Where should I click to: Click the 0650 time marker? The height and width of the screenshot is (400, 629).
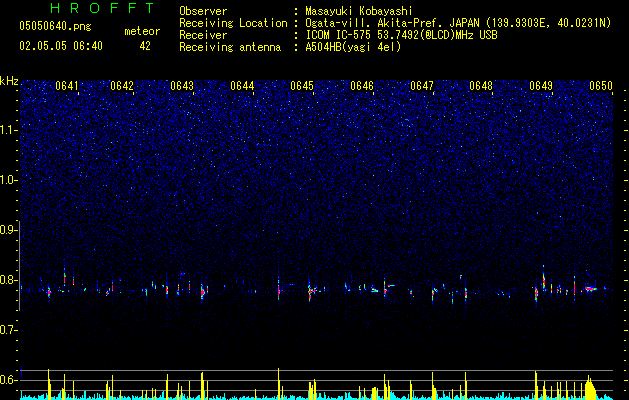601,86
